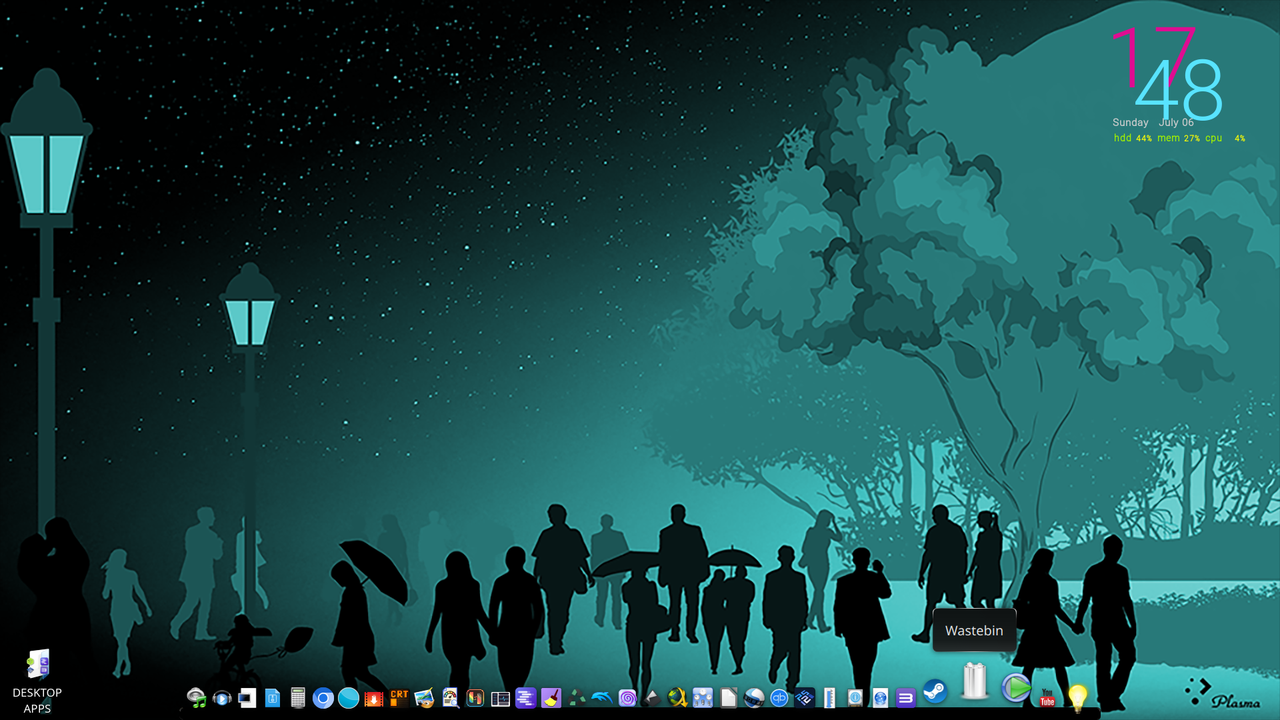The image size is (1280, 720).
Task: Launch the blue Dolphin emulator icon
Action: pos(602,698)
